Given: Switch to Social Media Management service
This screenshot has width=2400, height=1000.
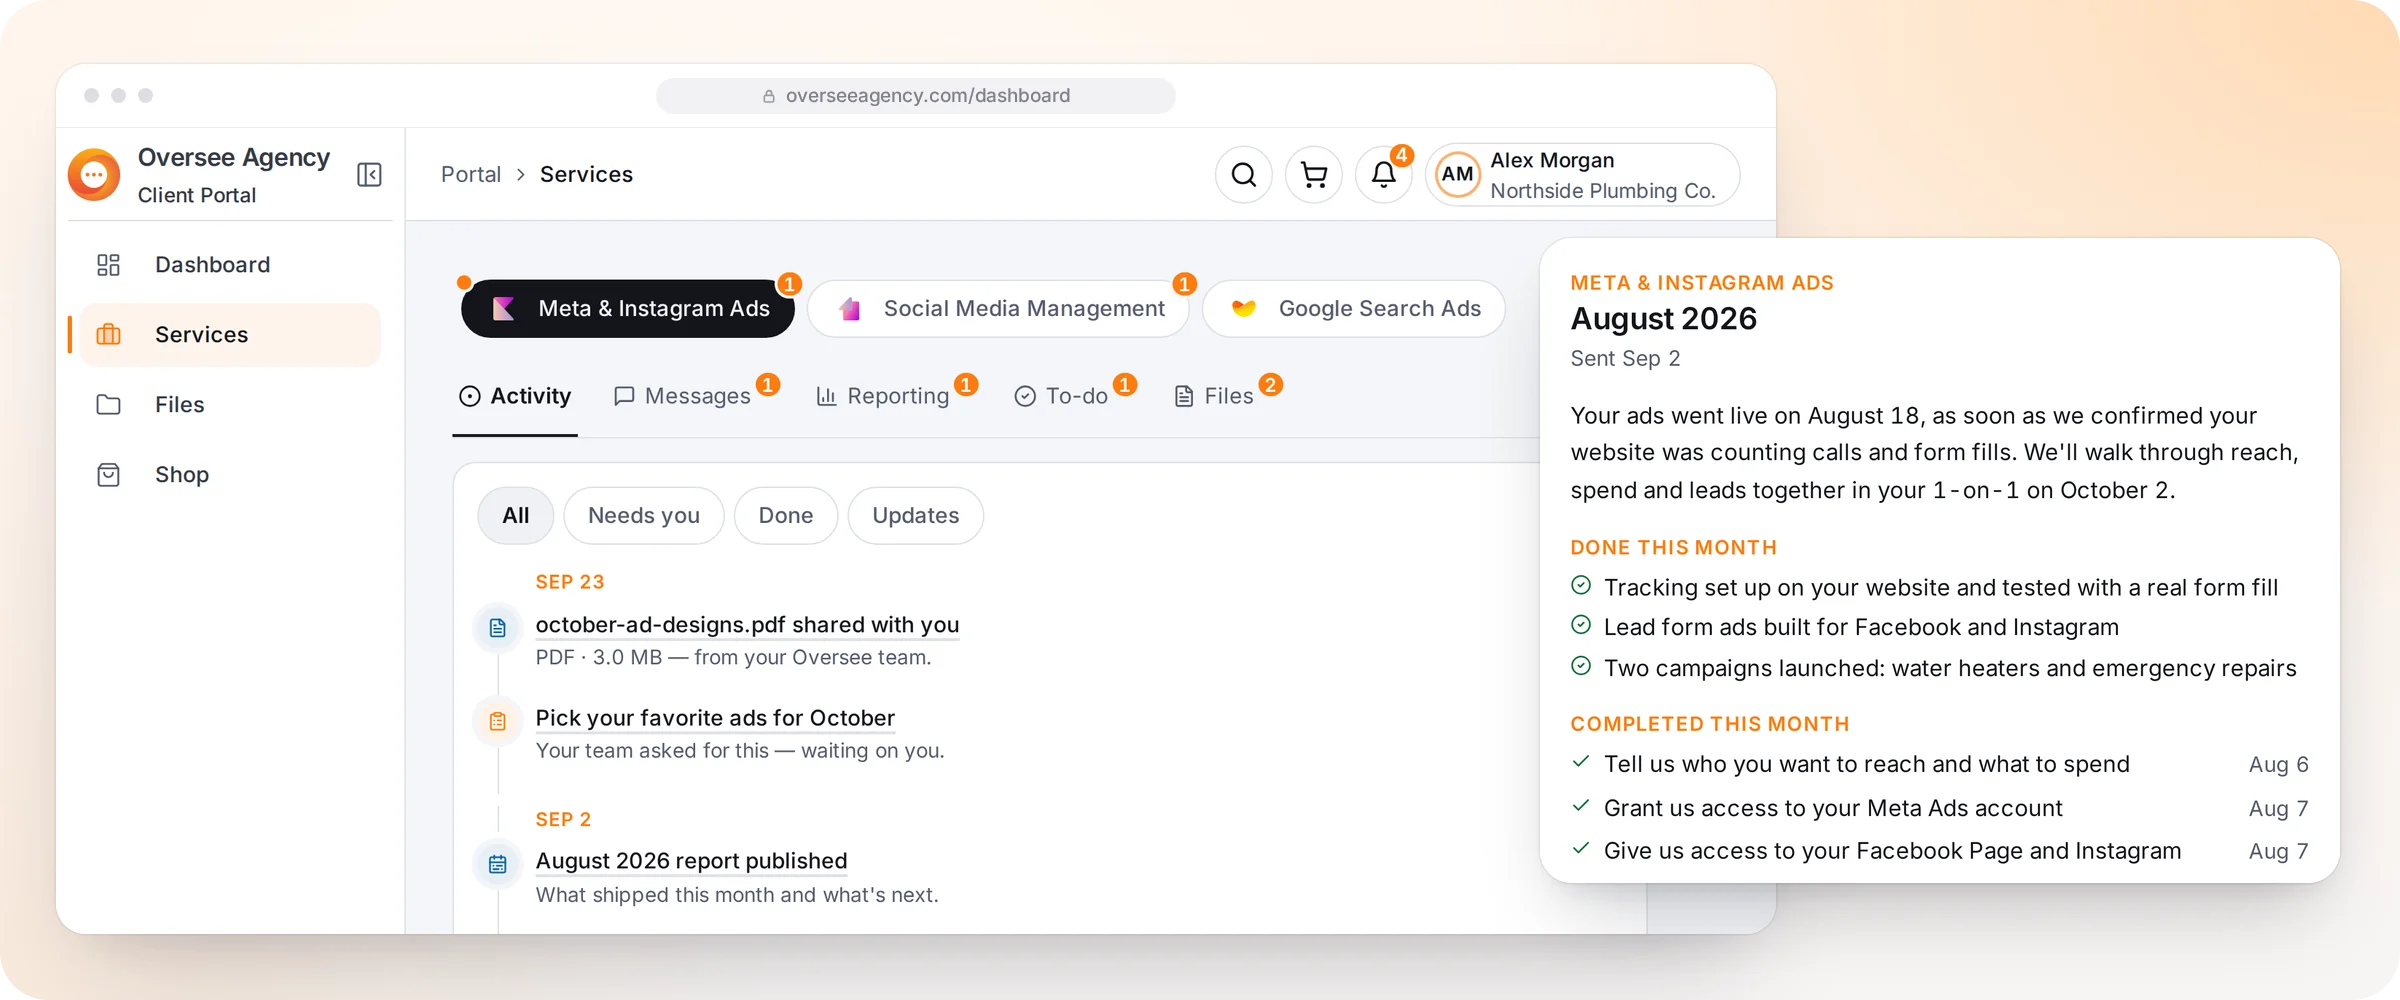Looking at the screenshot, I should click(x=998, y=309).
